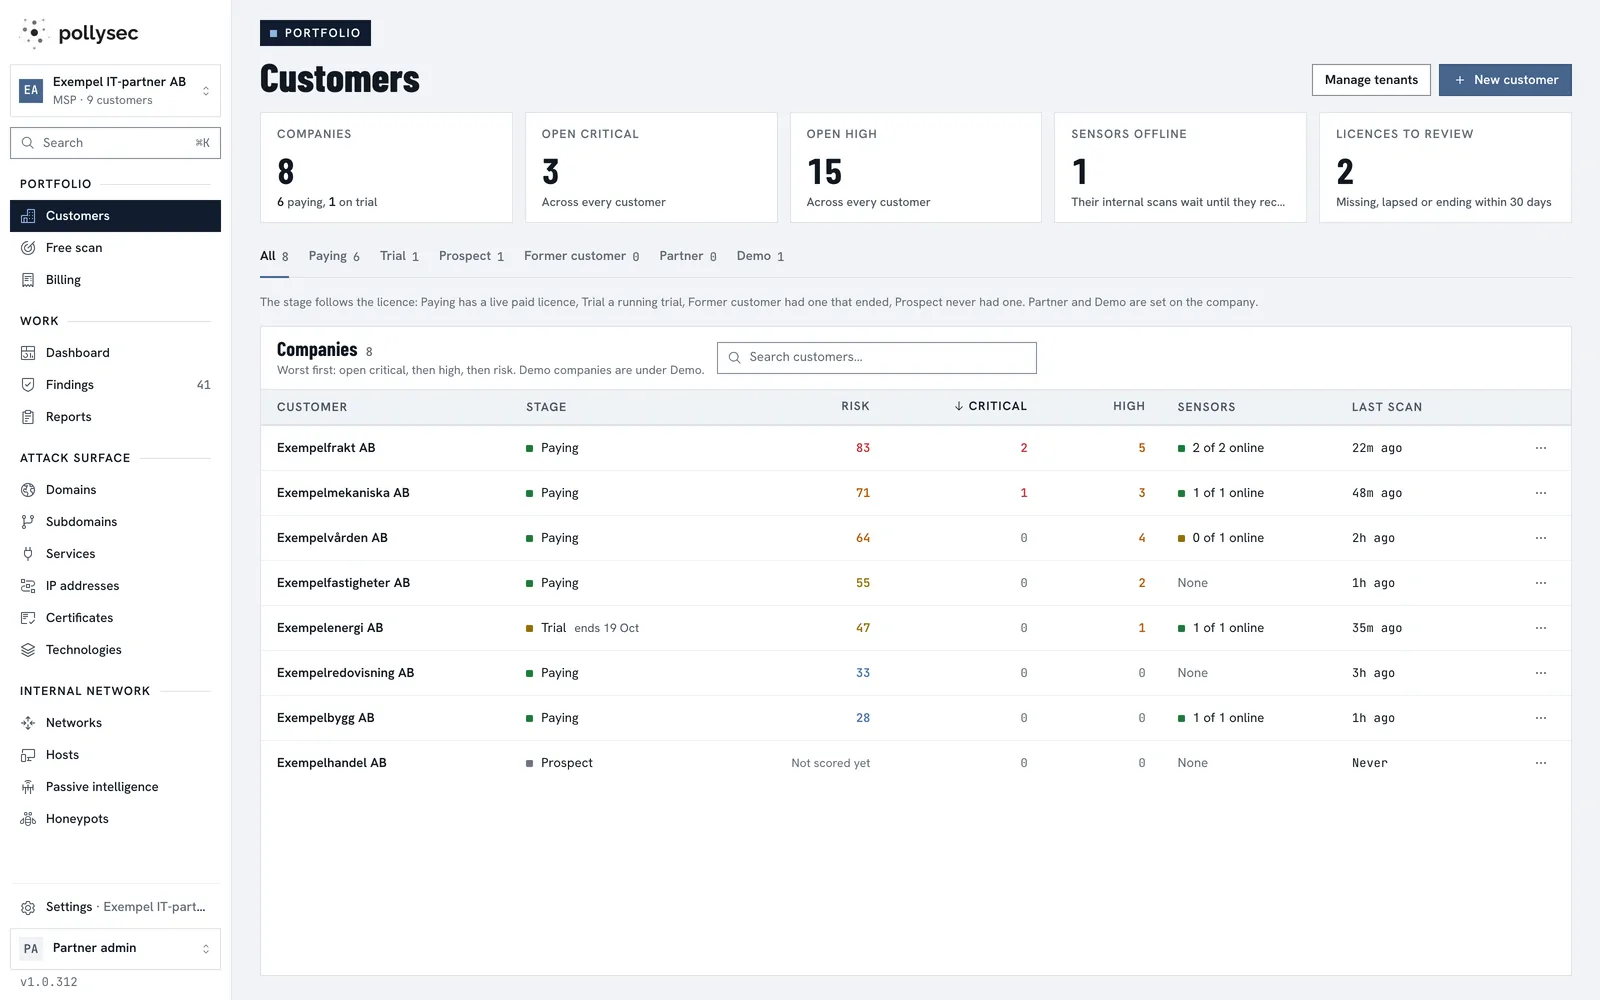Open Certificates via its icon
This screenshot has width=1600, height=1000.
coord(28,618)
